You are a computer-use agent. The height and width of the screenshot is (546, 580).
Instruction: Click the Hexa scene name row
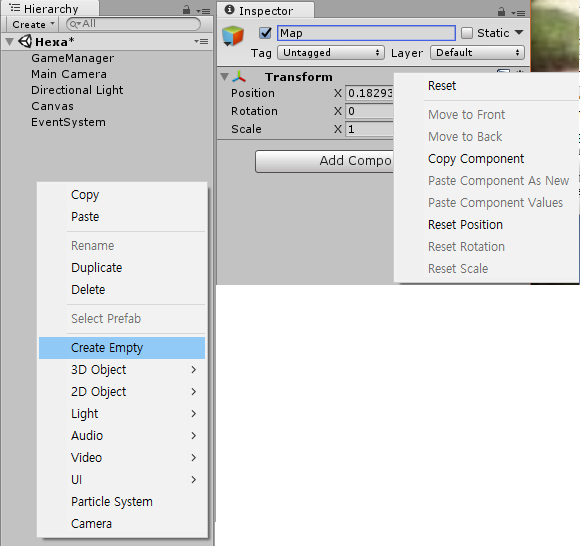[107, 41]
